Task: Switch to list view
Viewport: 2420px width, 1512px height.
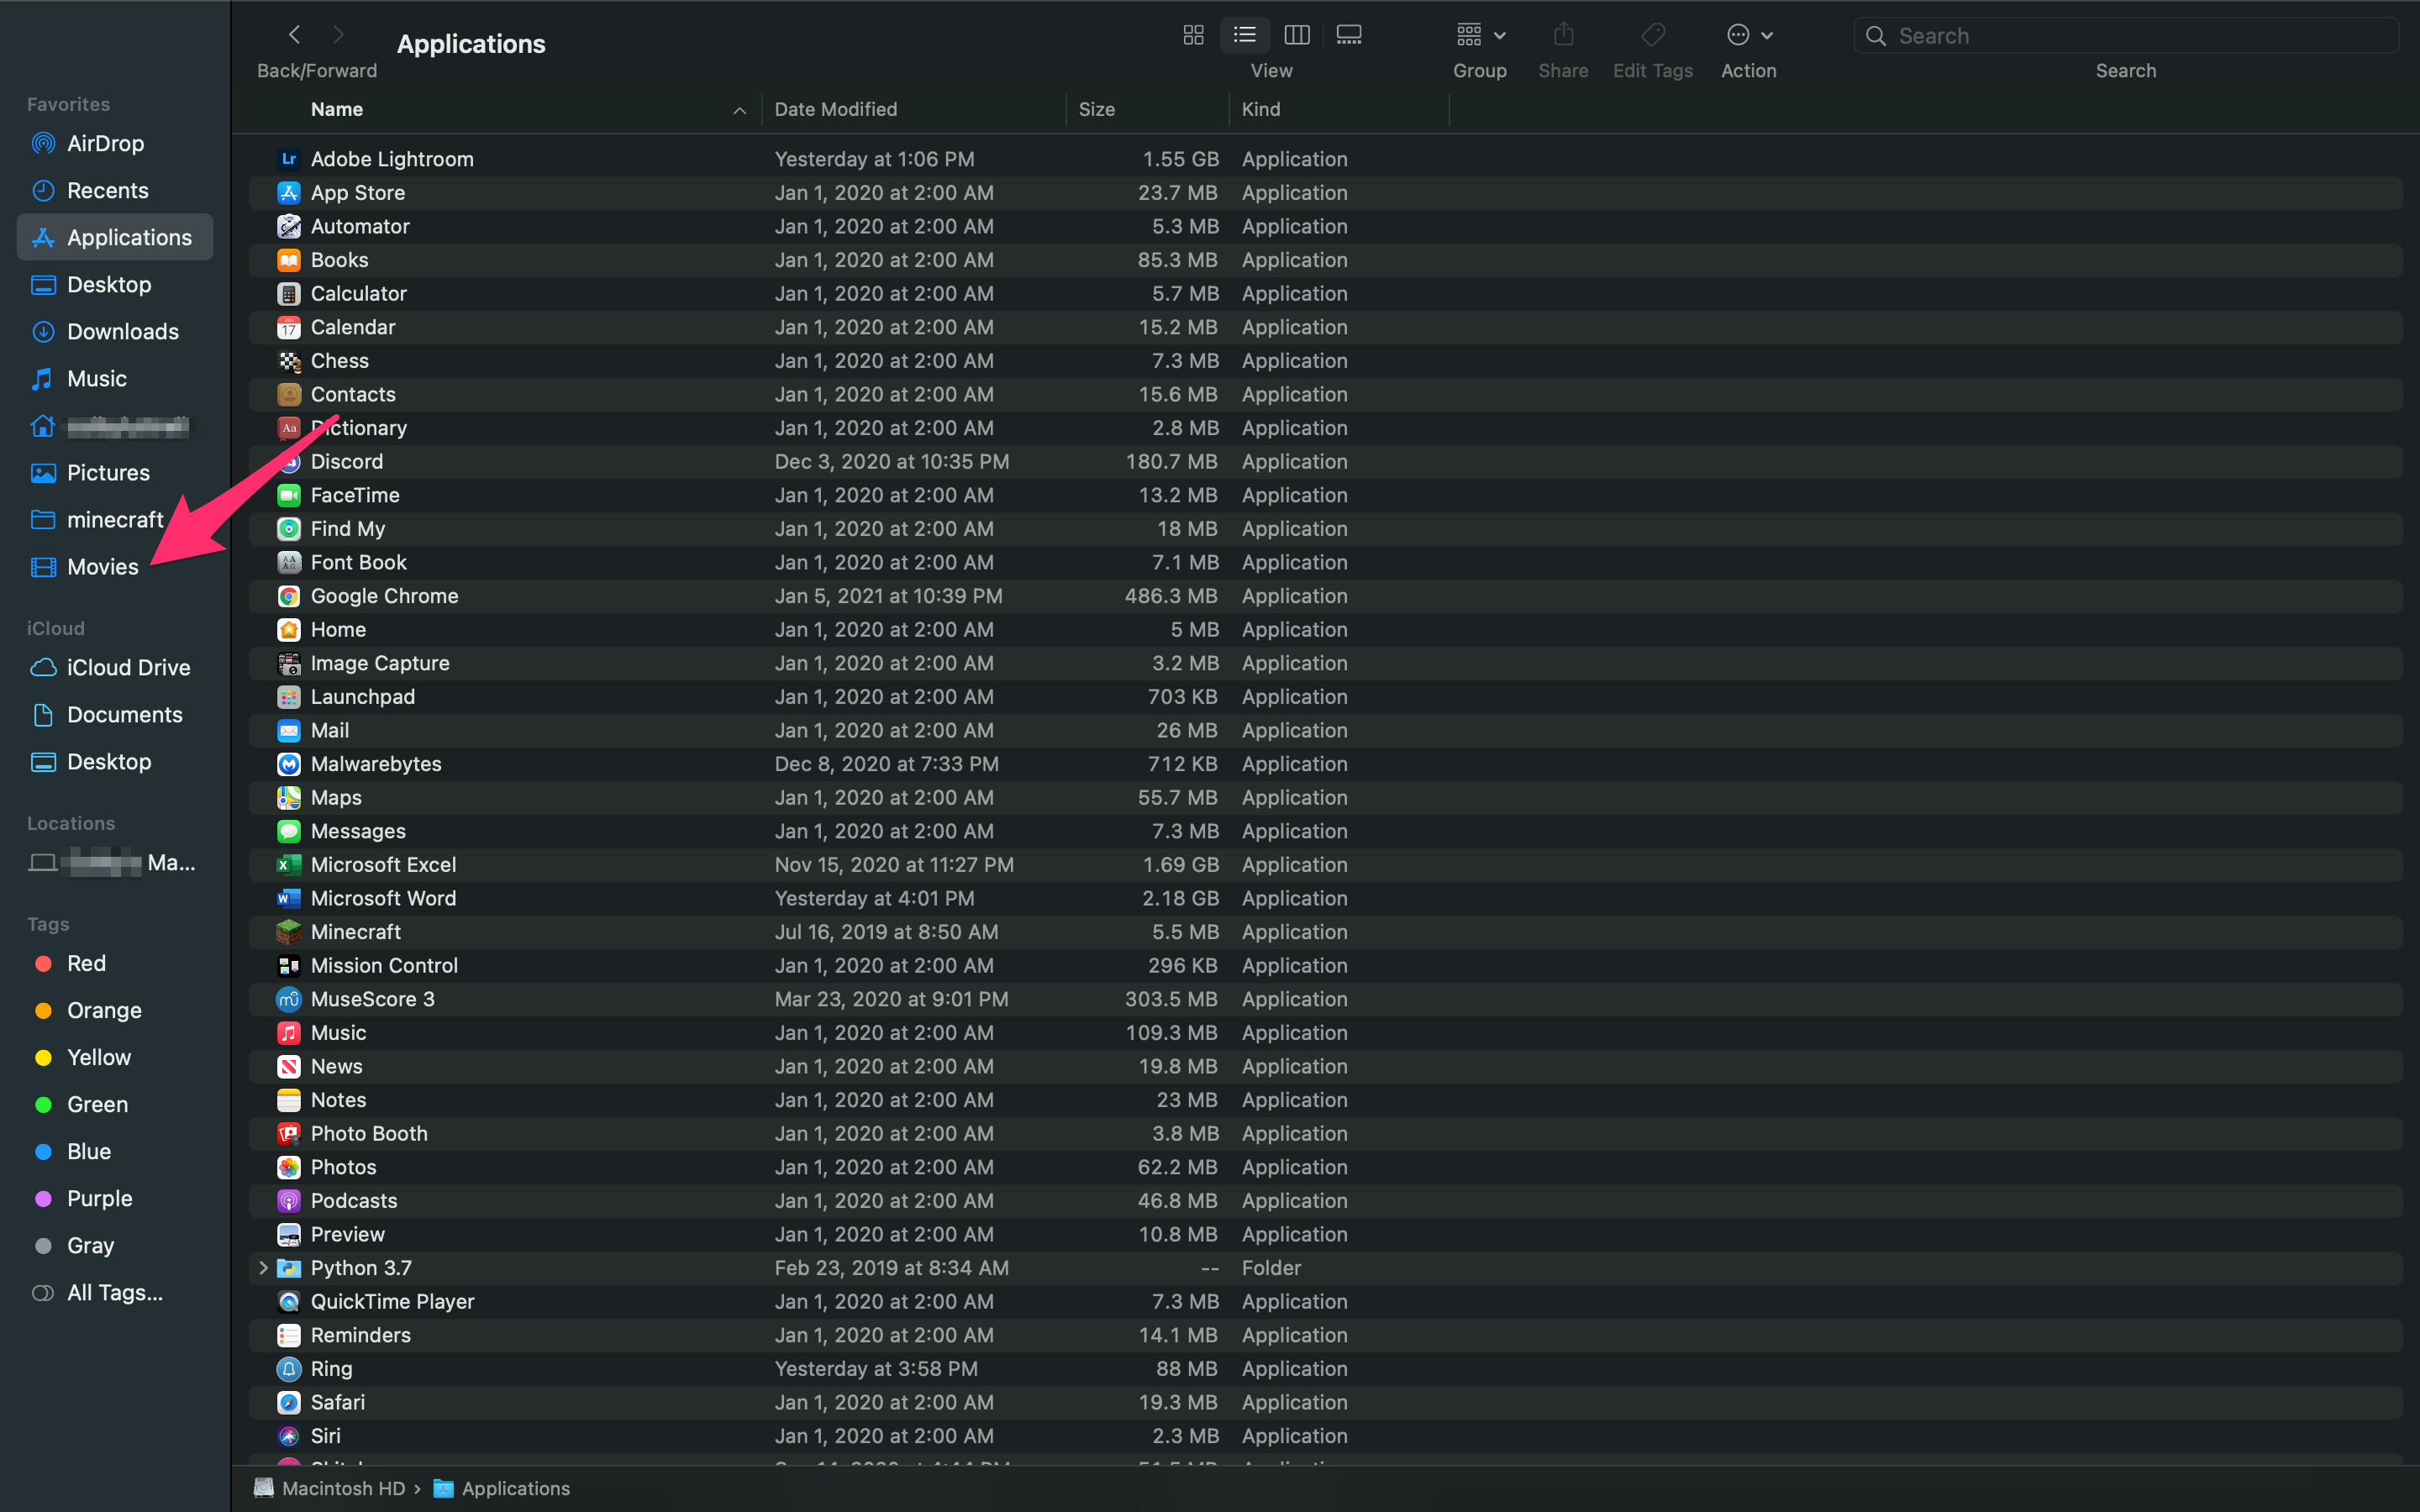Action: point(1245,35)
